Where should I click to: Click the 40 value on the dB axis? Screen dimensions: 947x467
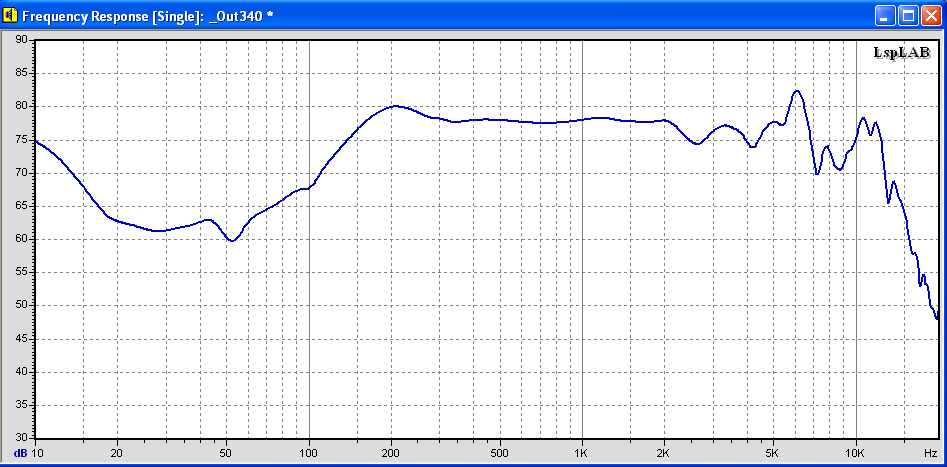coord(21,372)
